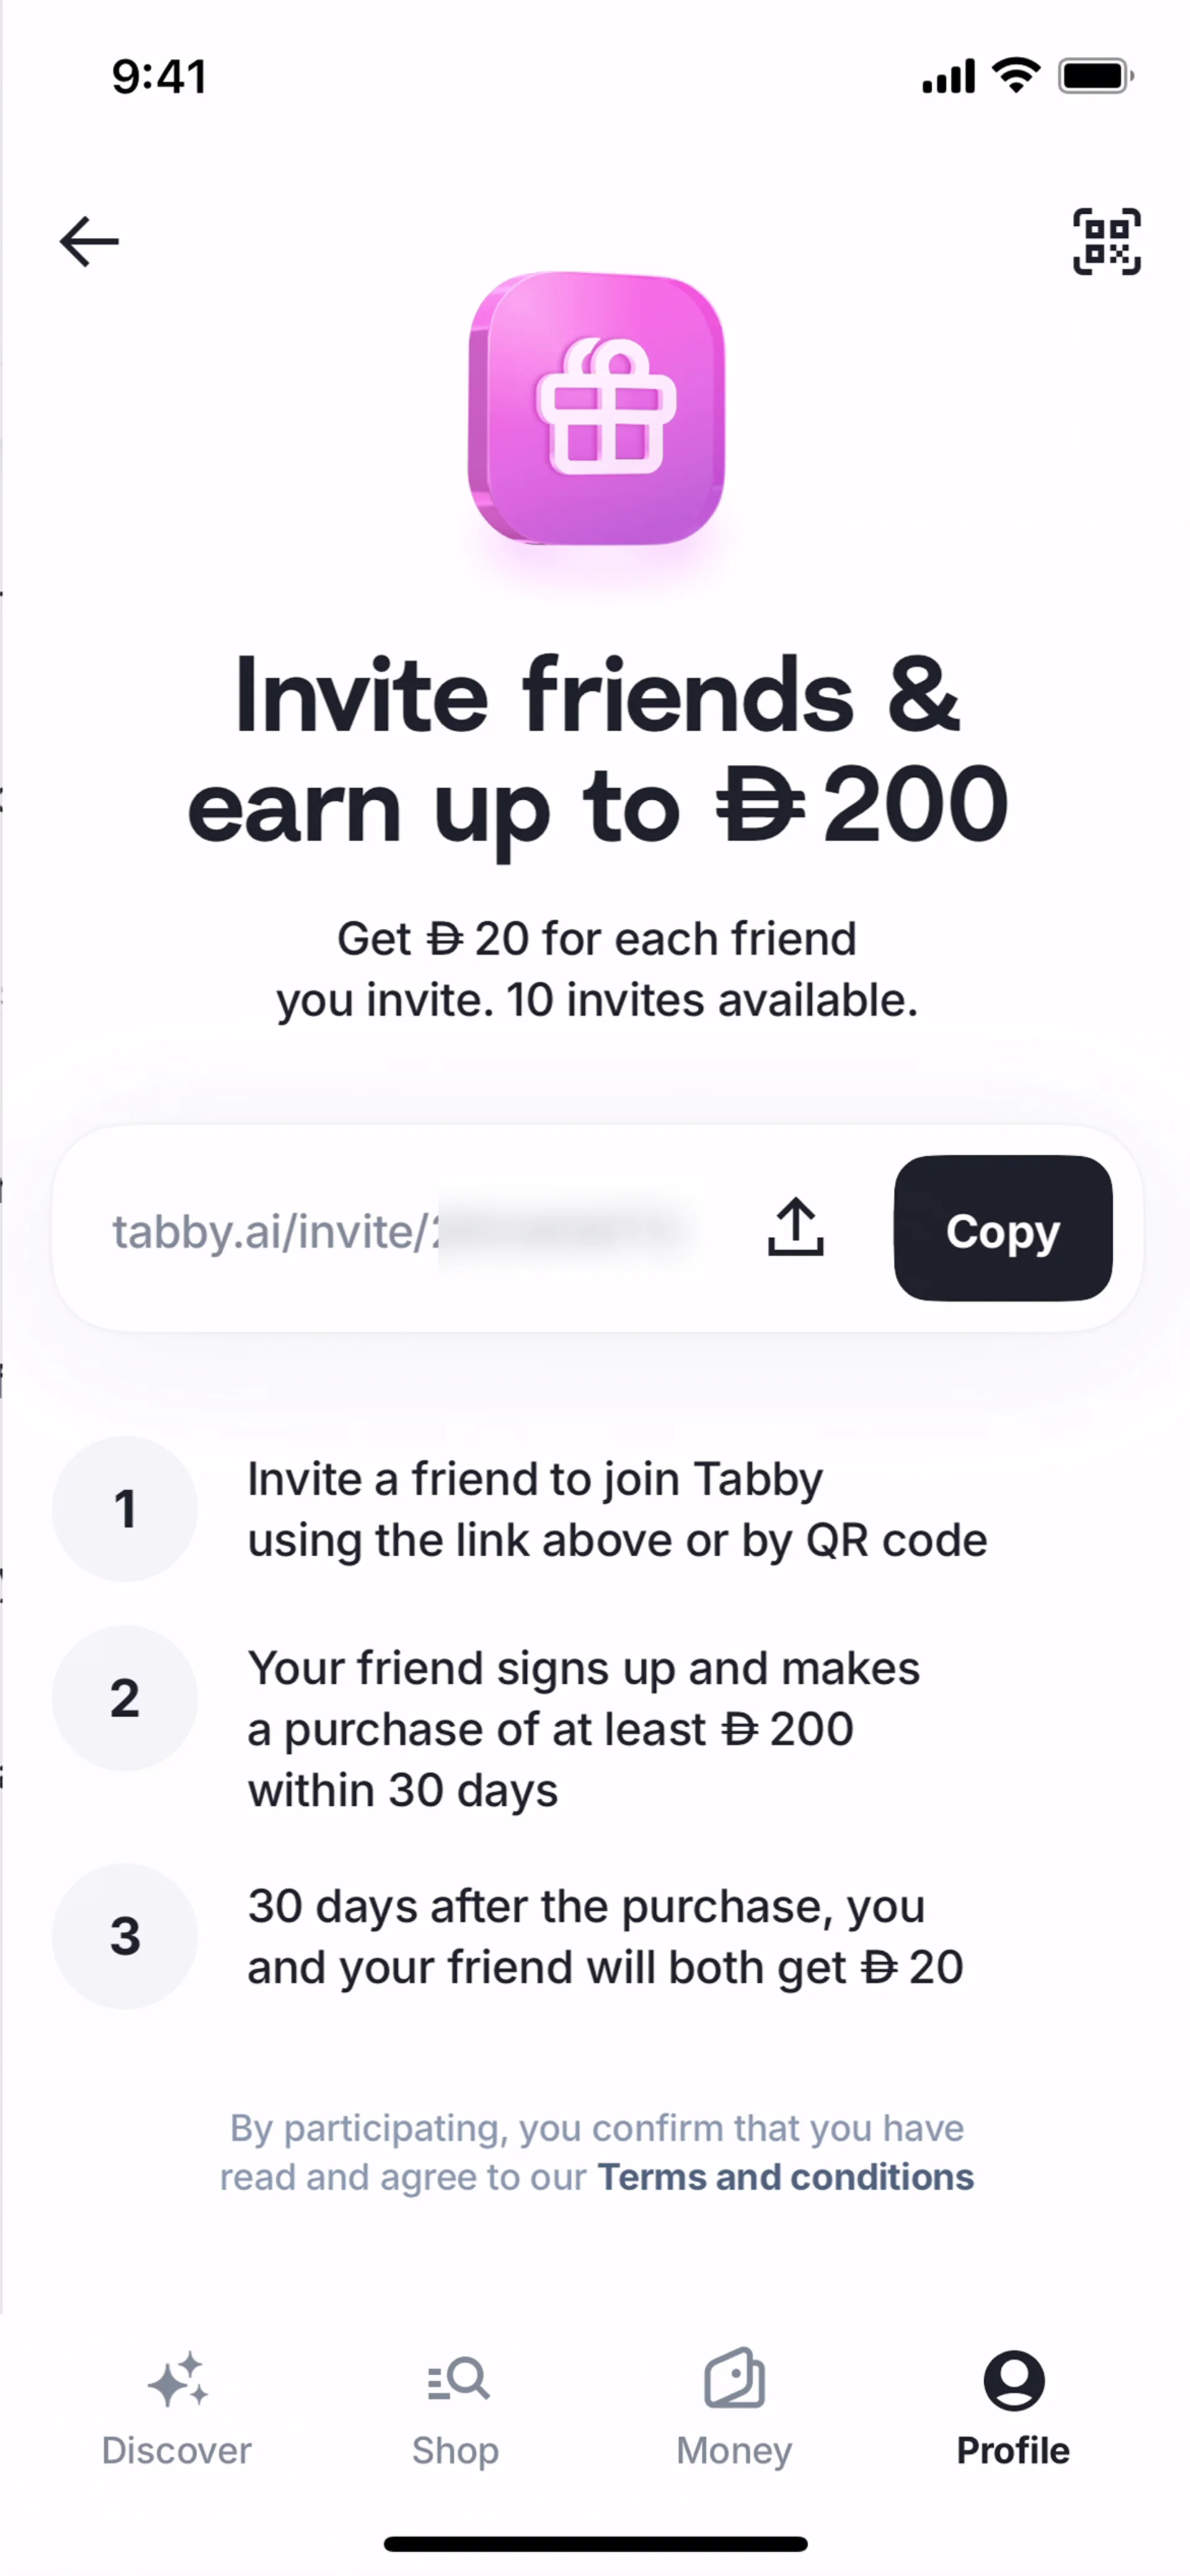Tap the battery icon in status bar
The width and height of the screenshot is (1190, 2576).
[x=1096, y=76]
